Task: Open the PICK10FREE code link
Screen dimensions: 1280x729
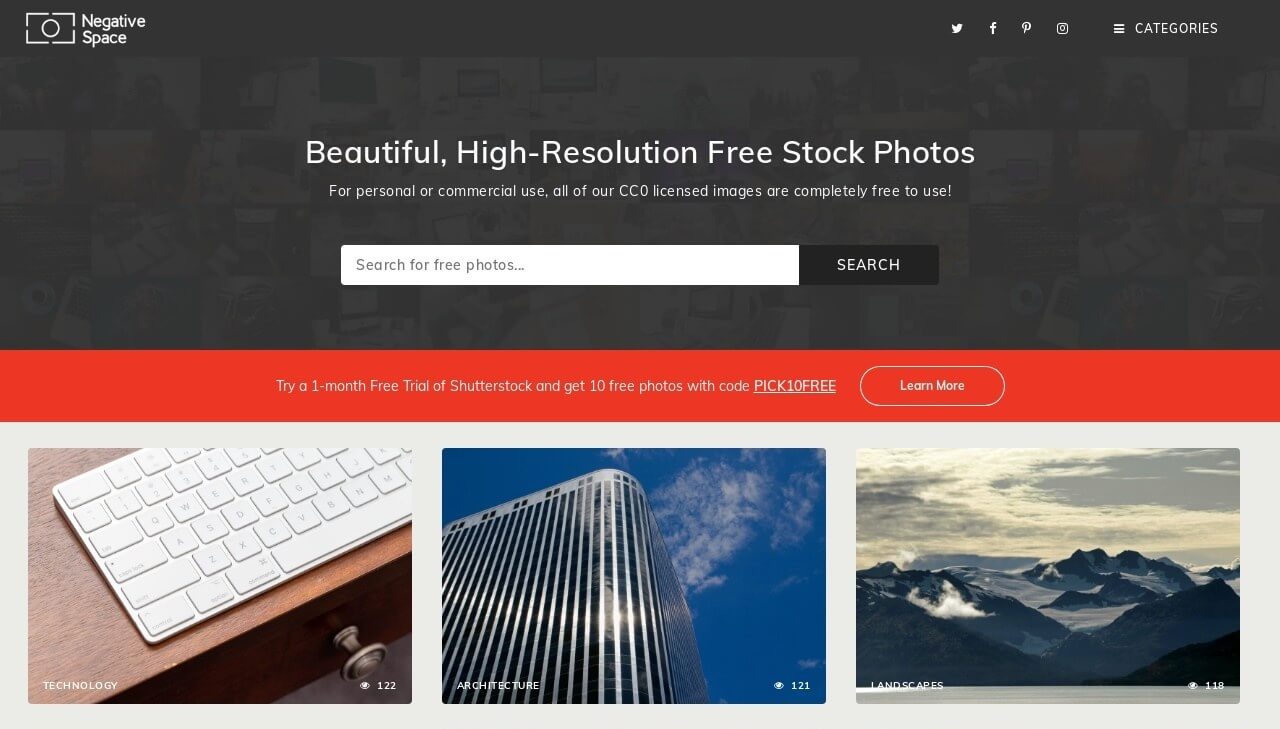Action: pyautogui.click(x=795, y=386)
